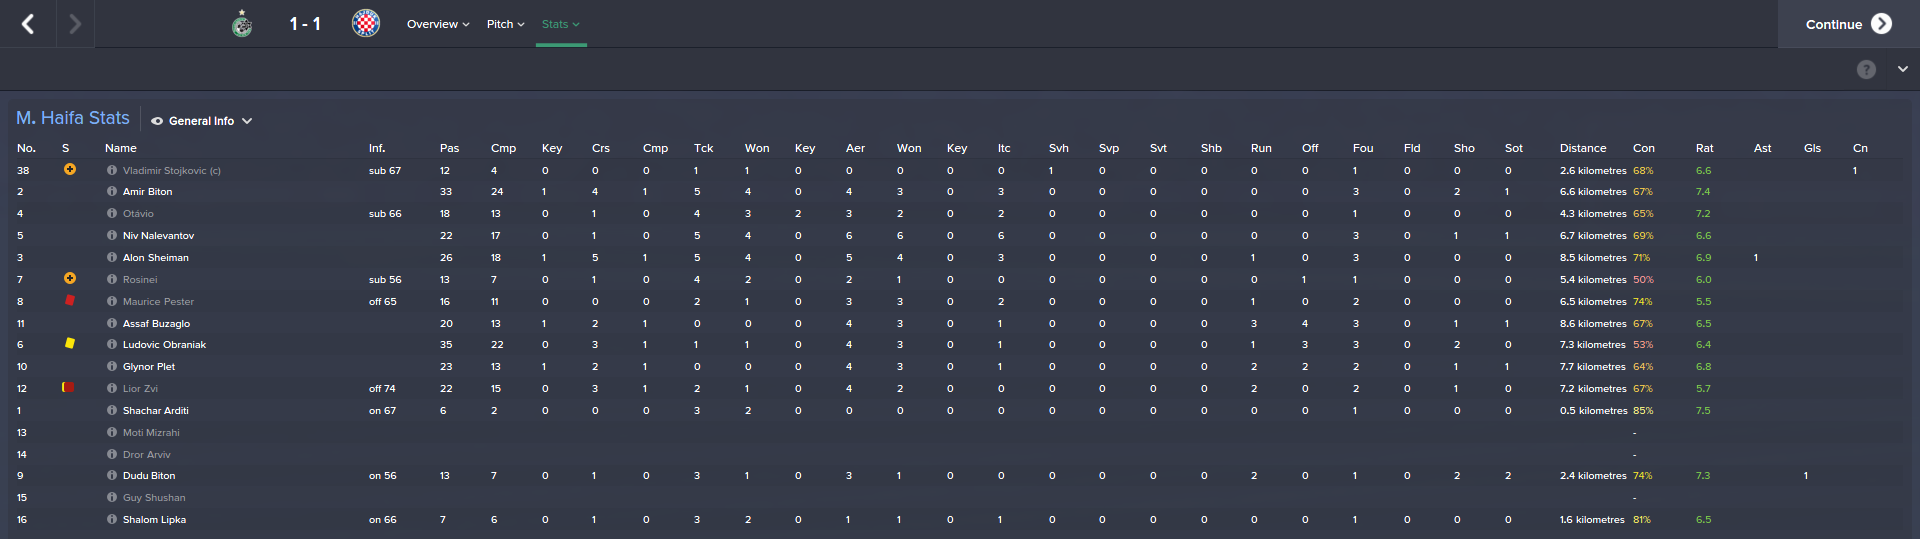Click the help question mark icon
The image size is (1920, 539).
(1866, 69)
